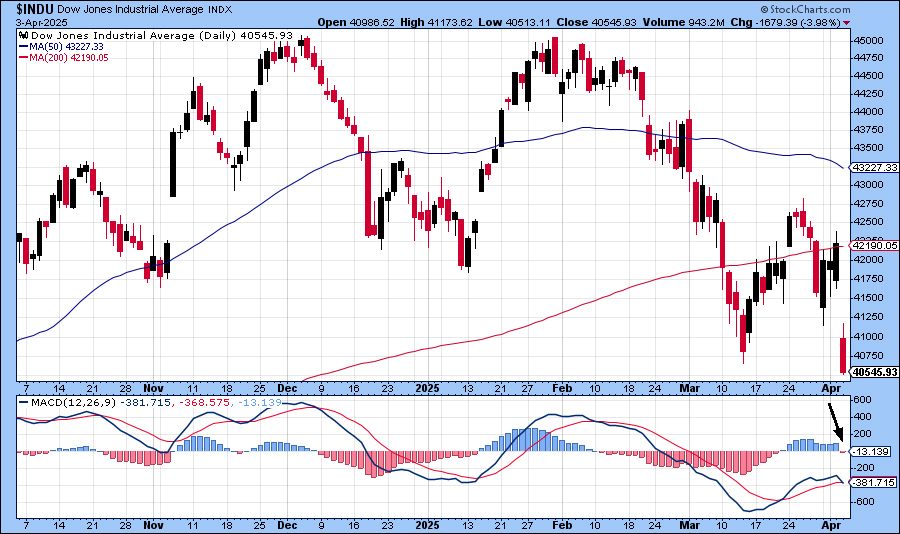The image size is (900, 534).
Task: Click the 42500 price axis label
Action: [x=868, y=222]
